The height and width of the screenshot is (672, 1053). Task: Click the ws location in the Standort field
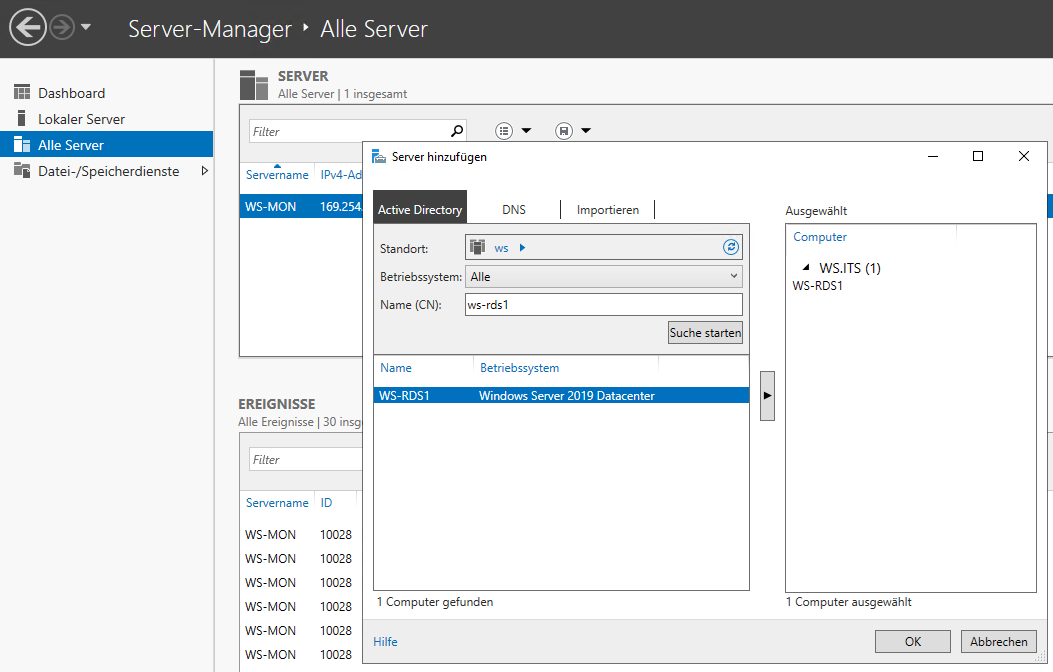click(x=501, y=248)
